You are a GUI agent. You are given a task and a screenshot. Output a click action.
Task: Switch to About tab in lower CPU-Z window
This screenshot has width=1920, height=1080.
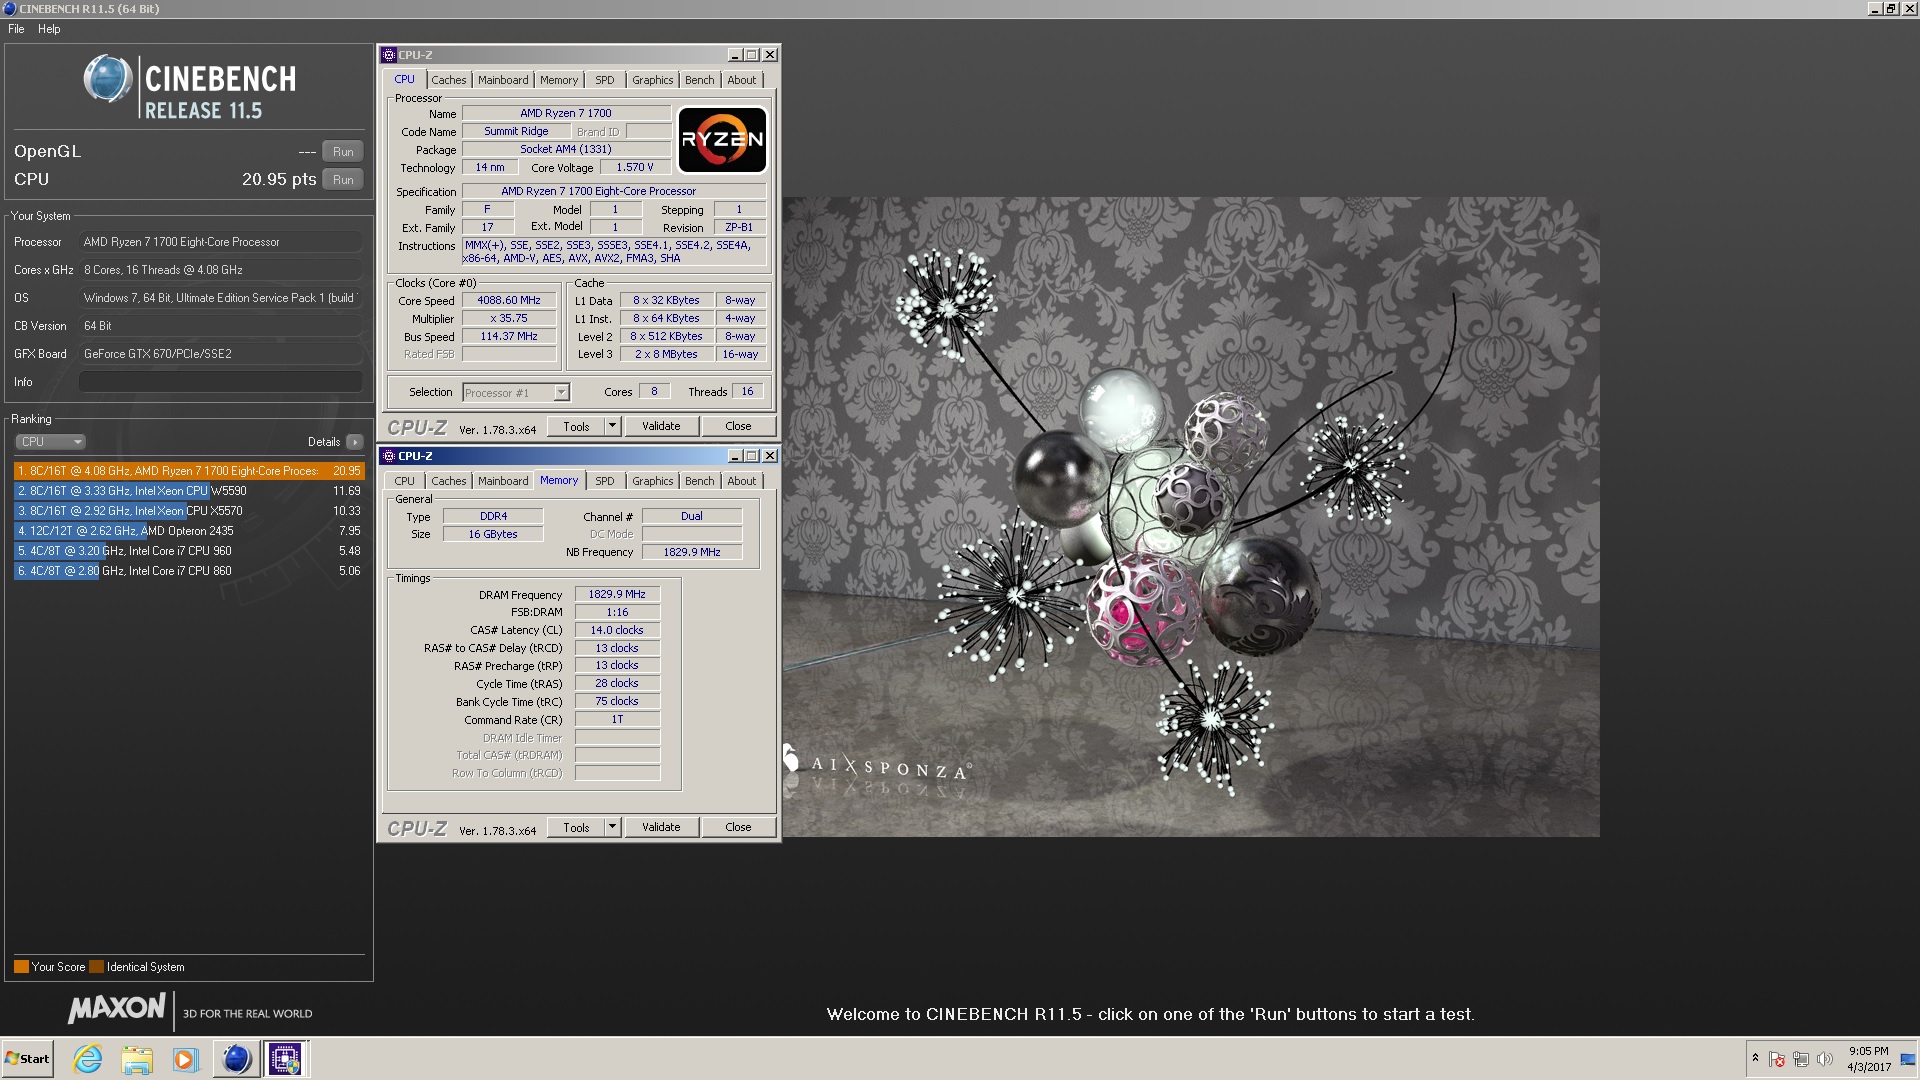coord(742,481)
